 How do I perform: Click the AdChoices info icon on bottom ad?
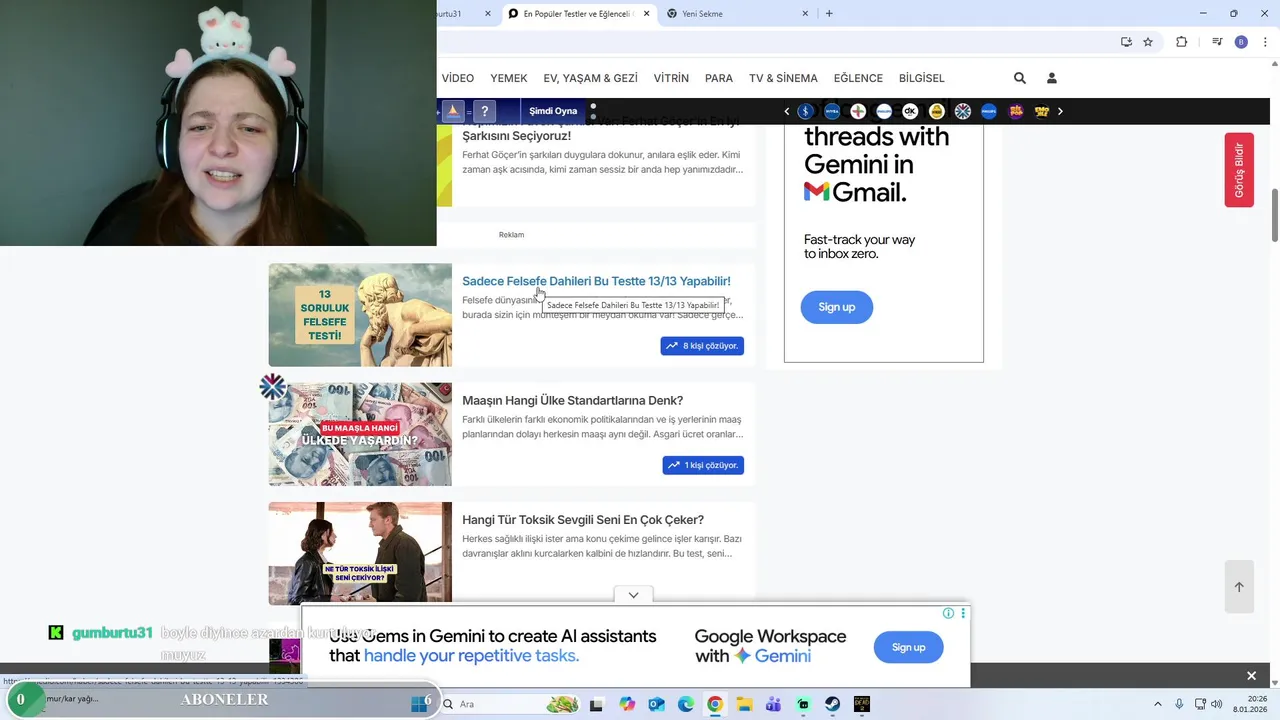(948, 613)
